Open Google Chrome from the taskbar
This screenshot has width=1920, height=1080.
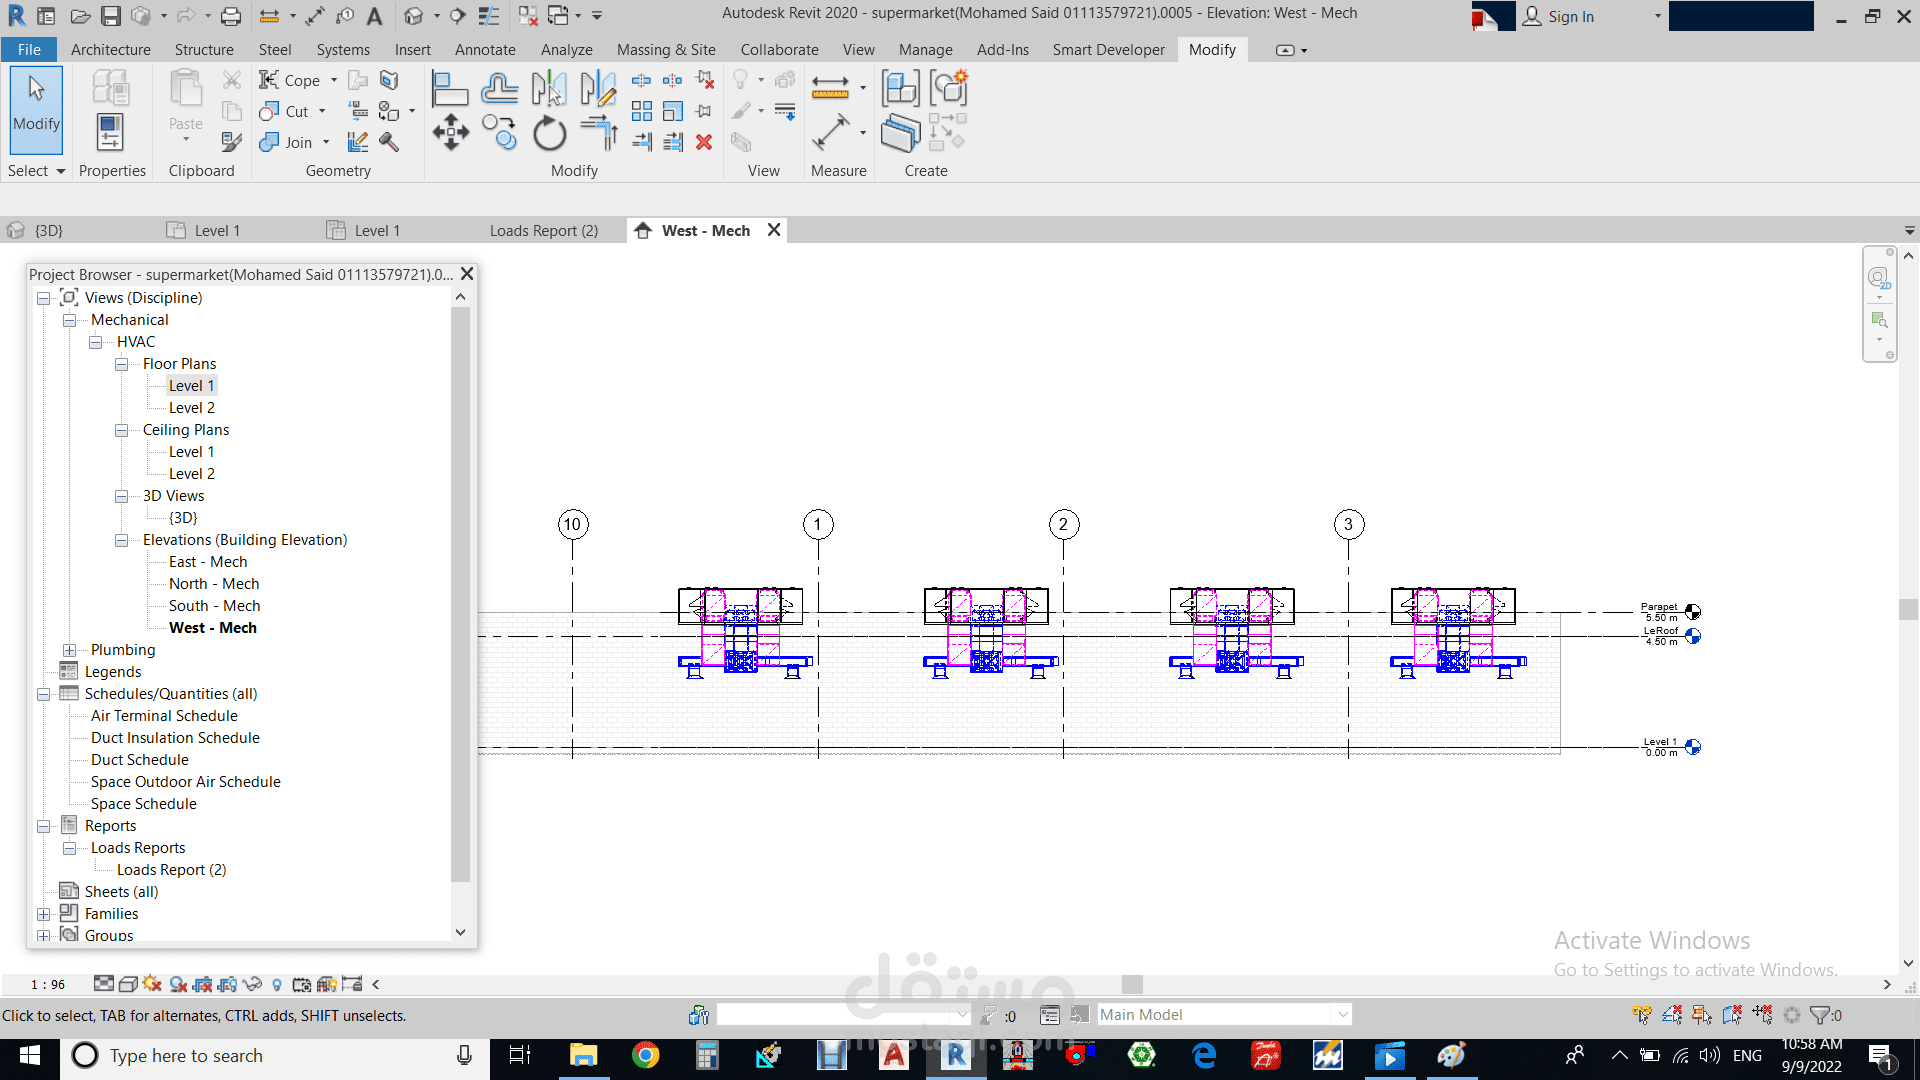pos(646,1056)
